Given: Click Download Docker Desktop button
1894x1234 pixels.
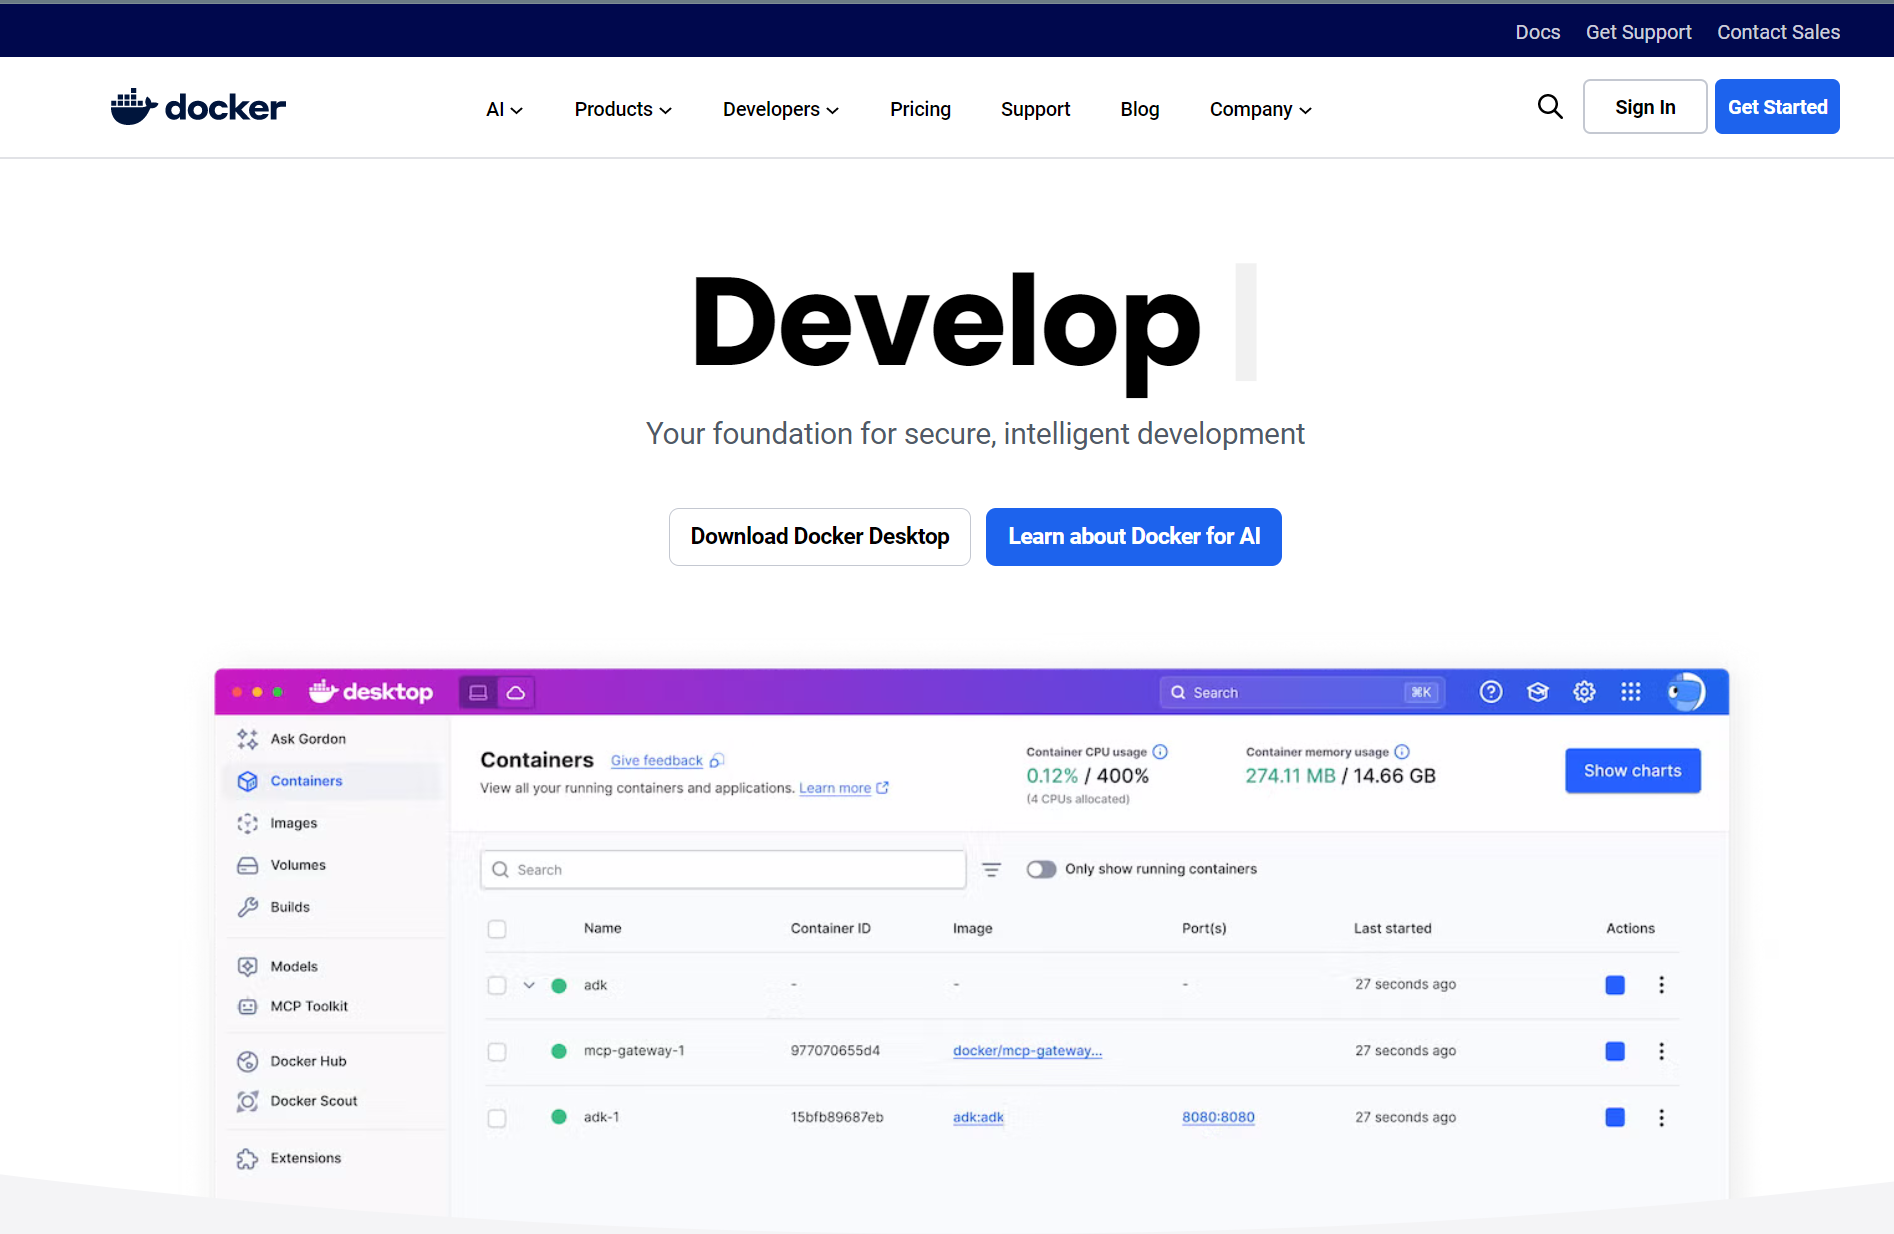Looking at the screenshot, I should (x=819, y=537).
